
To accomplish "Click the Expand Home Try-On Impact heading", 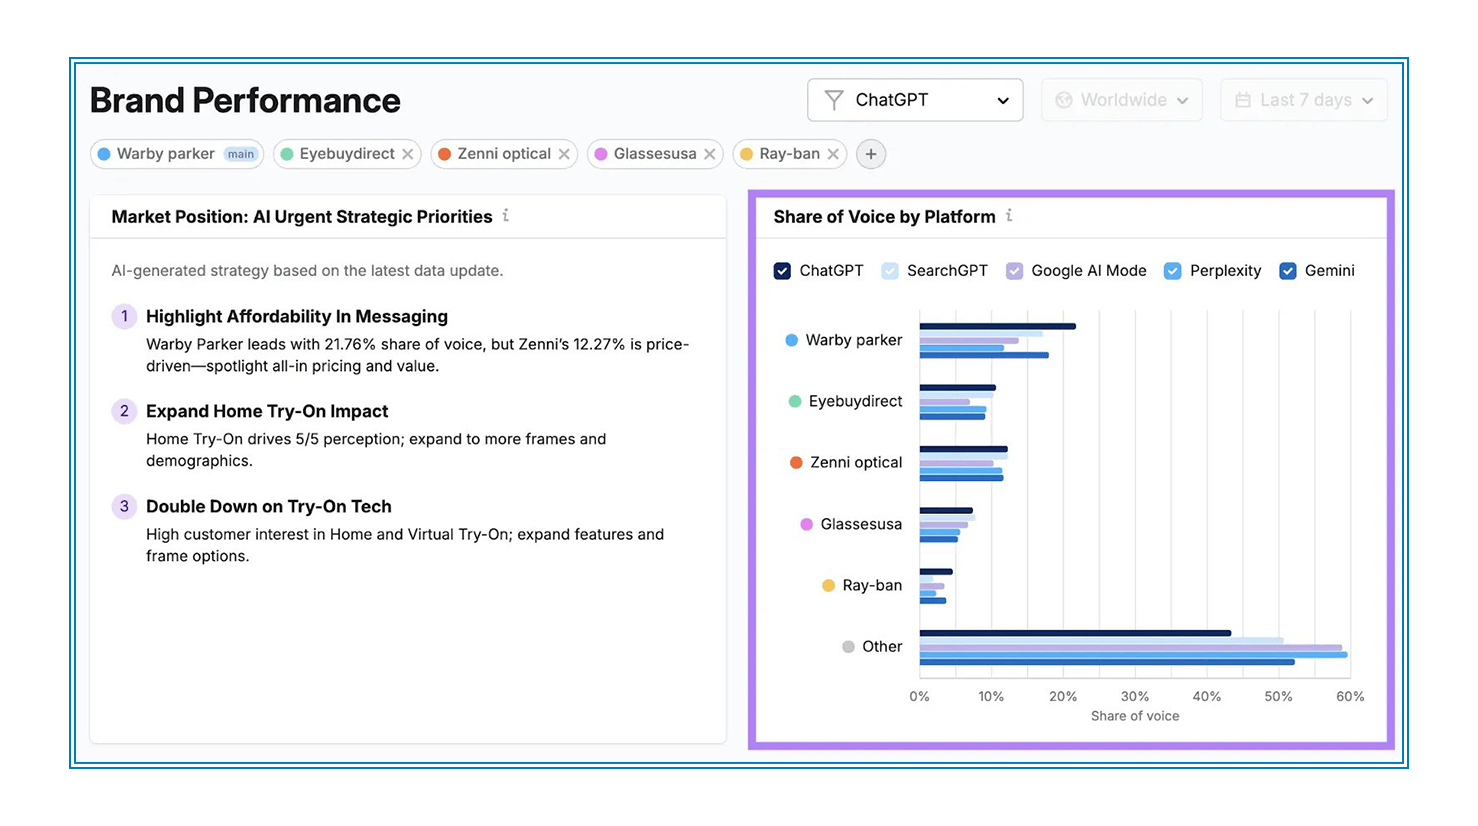I will point(267,411).
